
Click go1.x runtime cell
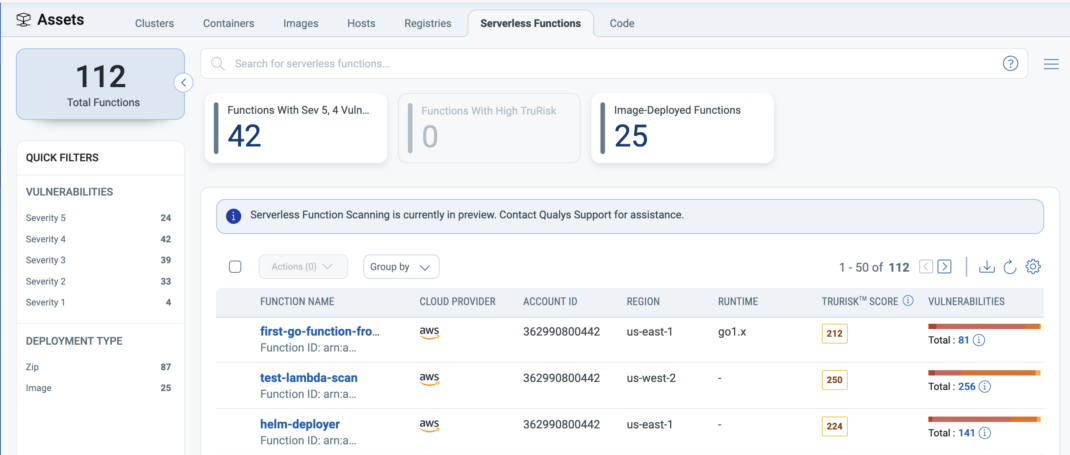click(732, 332)
